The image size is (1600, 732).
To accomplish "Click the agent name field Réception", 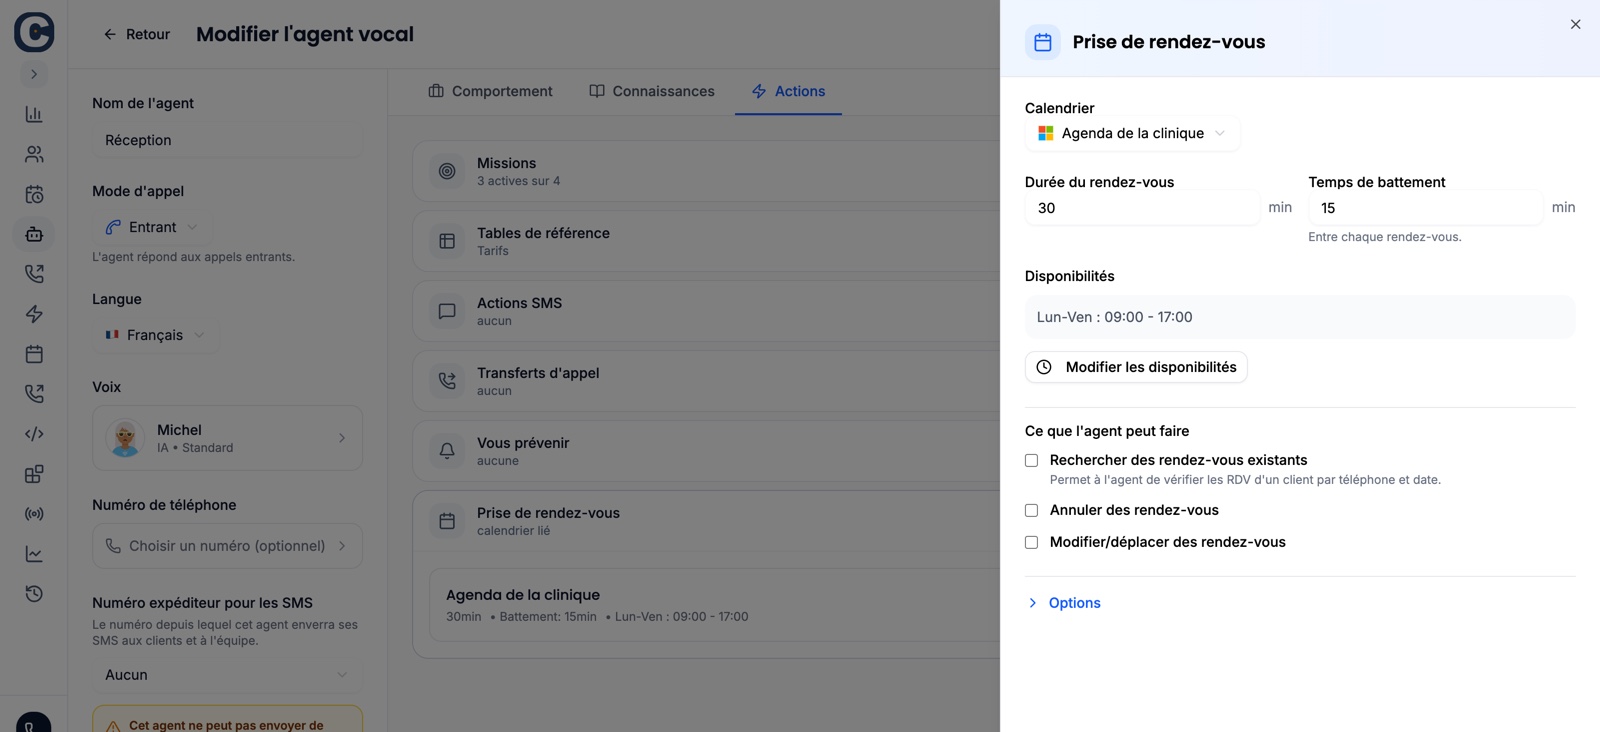I will (227, 140).
